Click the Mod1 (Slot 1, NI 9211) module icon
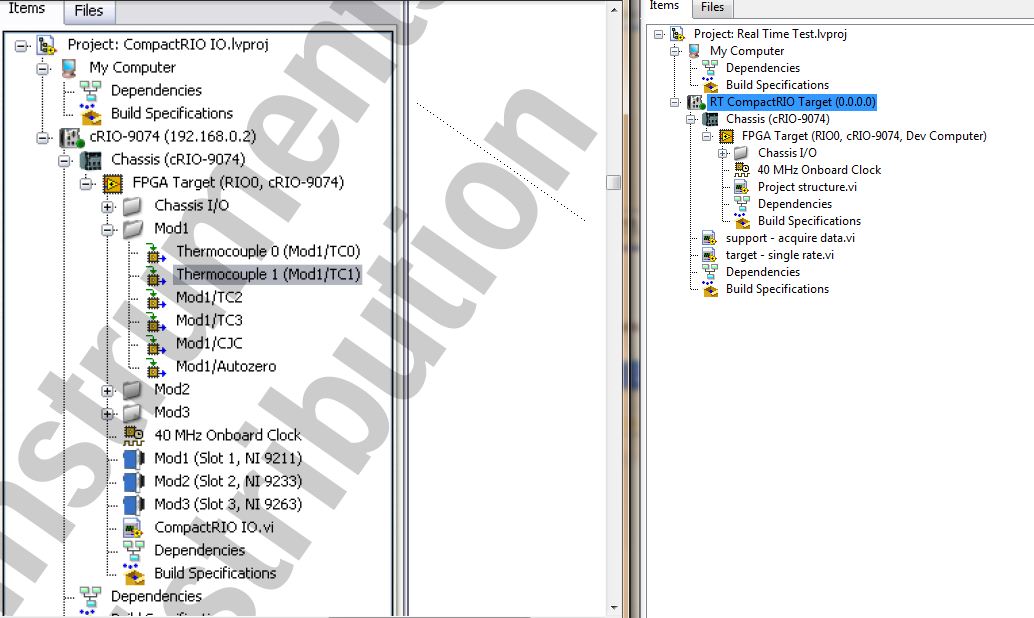Screen dimensions: 1034x618 coord(134,459)
